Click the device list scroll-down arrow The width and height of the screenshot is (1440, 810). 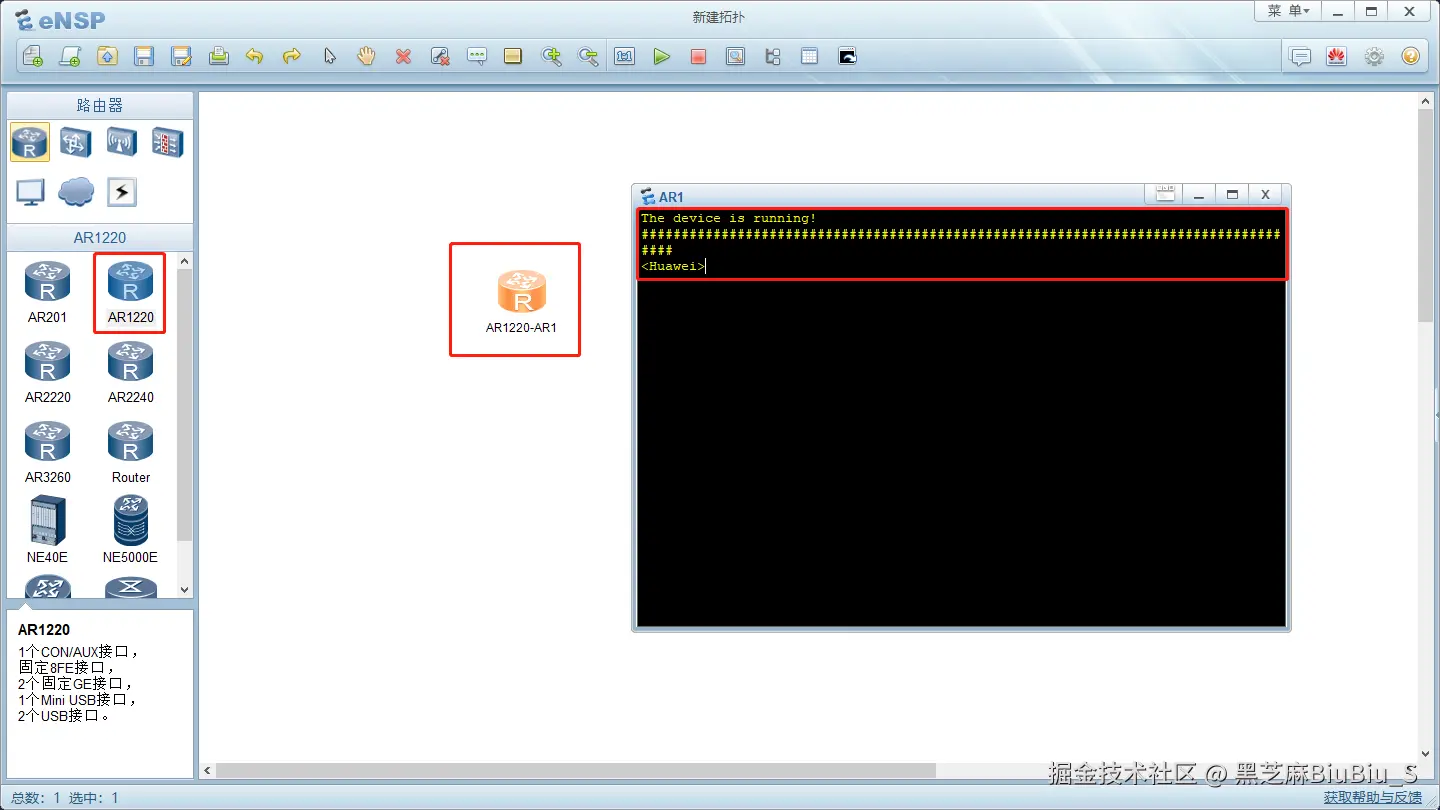tap(185, 590)
